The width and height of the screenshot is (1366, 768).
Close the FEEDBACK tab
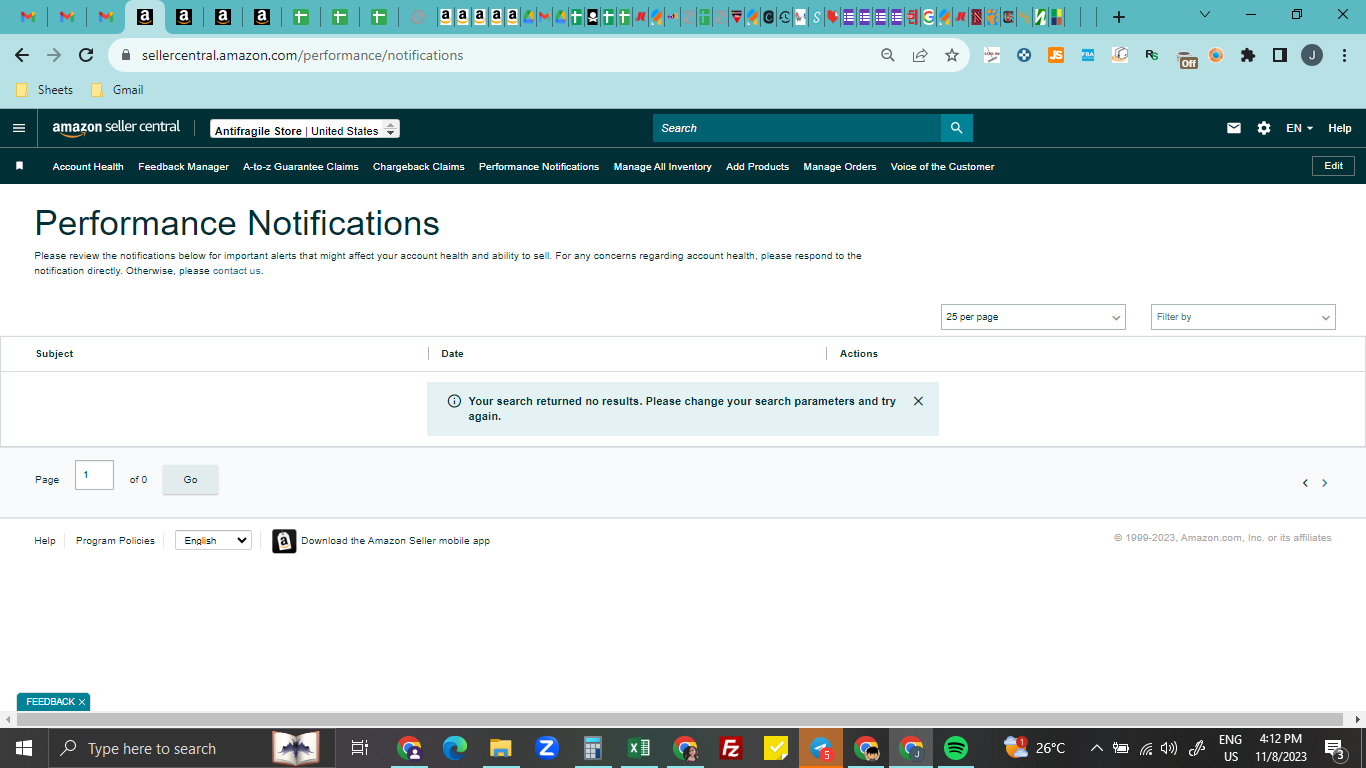[82, 702]
